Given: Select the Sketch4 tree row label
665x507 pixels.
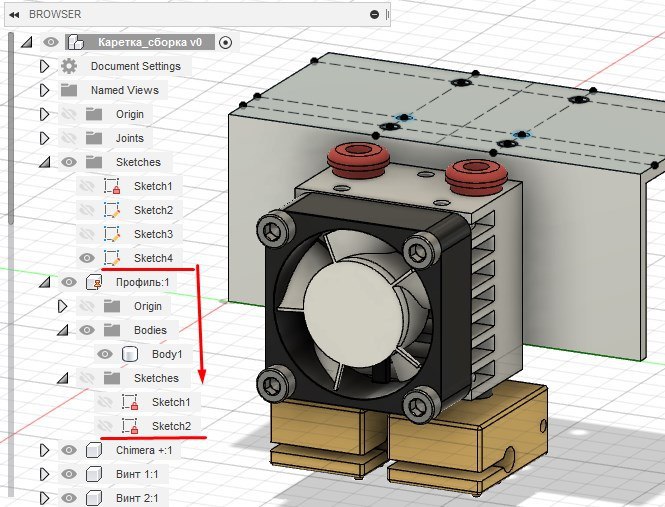Looking at the screenshot, I should click(153, 258).
